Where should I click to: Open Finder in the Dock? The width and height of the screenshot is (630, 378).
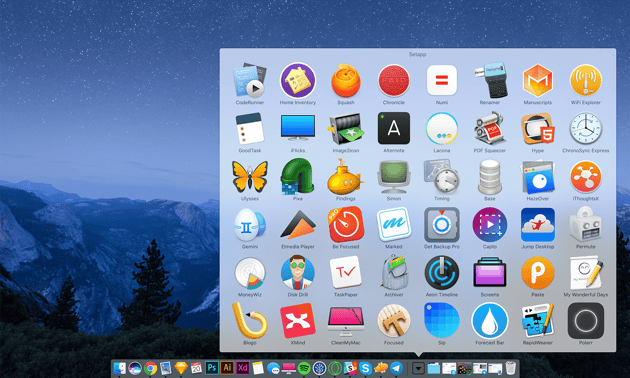[119, 368]
